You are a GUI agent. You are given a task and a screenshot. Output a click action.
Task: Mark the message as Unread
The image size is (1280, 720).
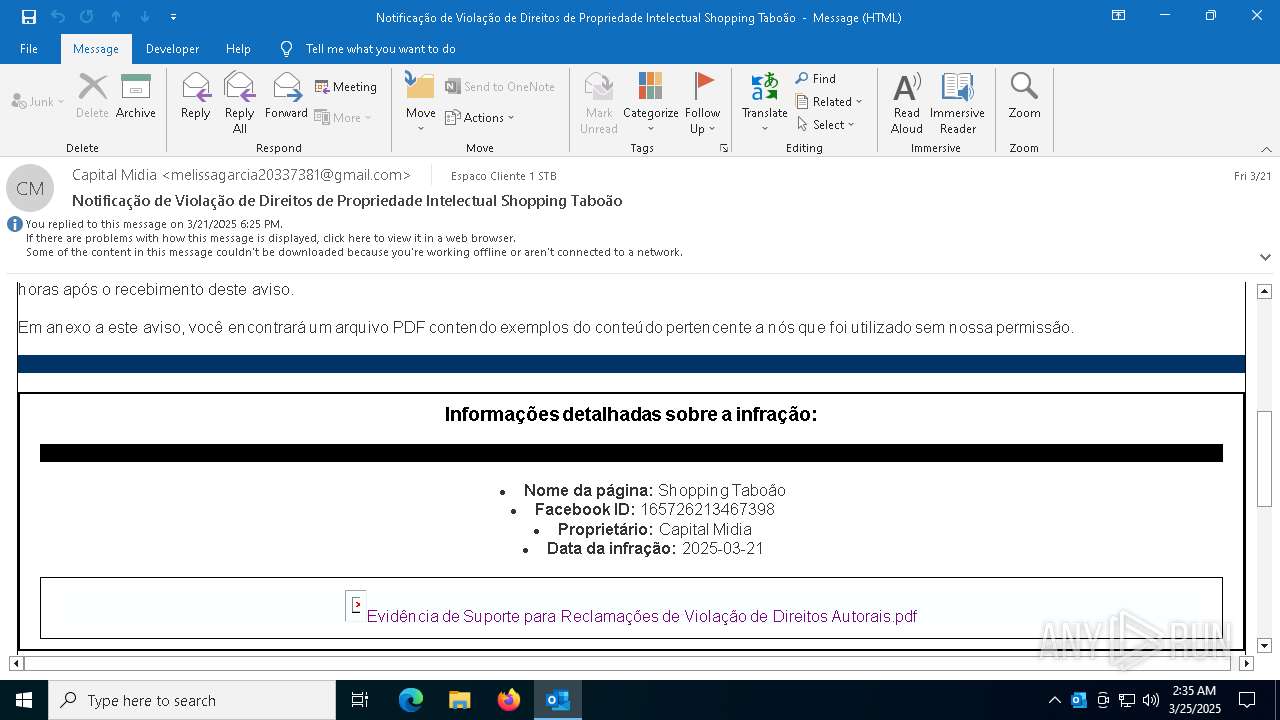pos(599,103)
